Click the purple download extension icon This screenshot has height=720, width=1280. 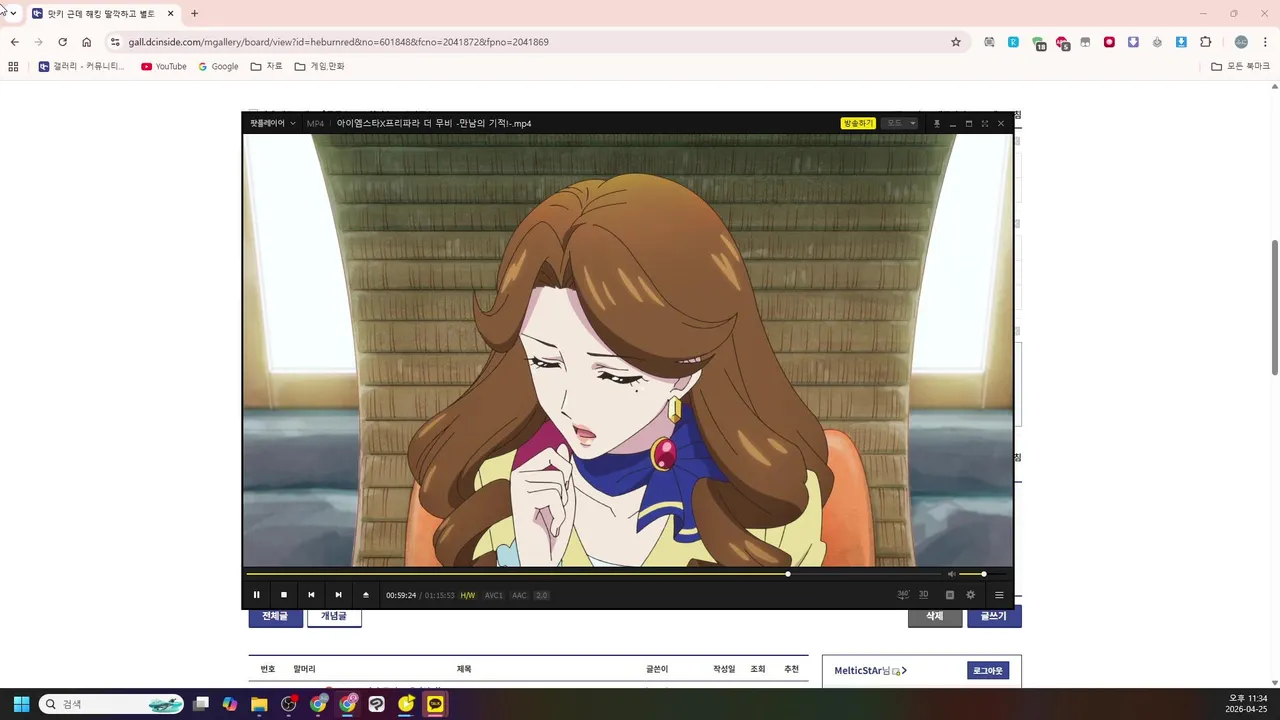click(x=1133, y=42)
